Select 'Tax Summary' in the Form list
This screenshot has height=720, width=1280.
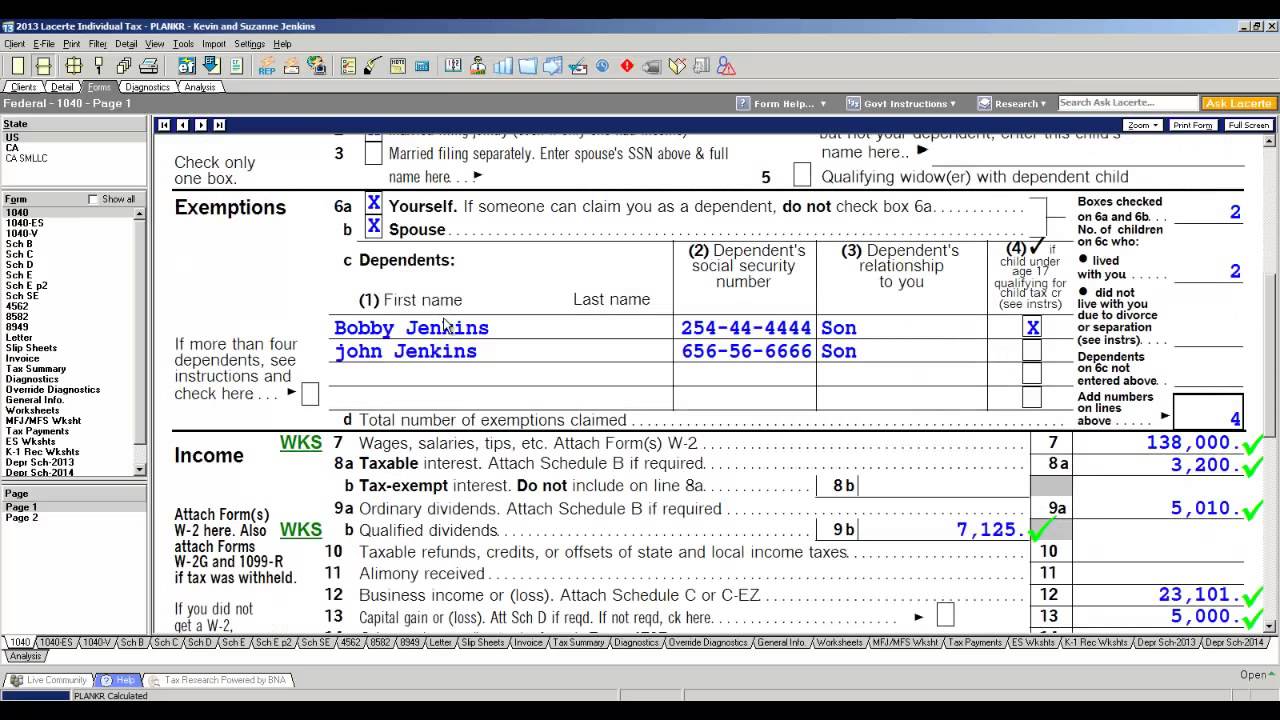pyautogui.click(x=36, y=369)
